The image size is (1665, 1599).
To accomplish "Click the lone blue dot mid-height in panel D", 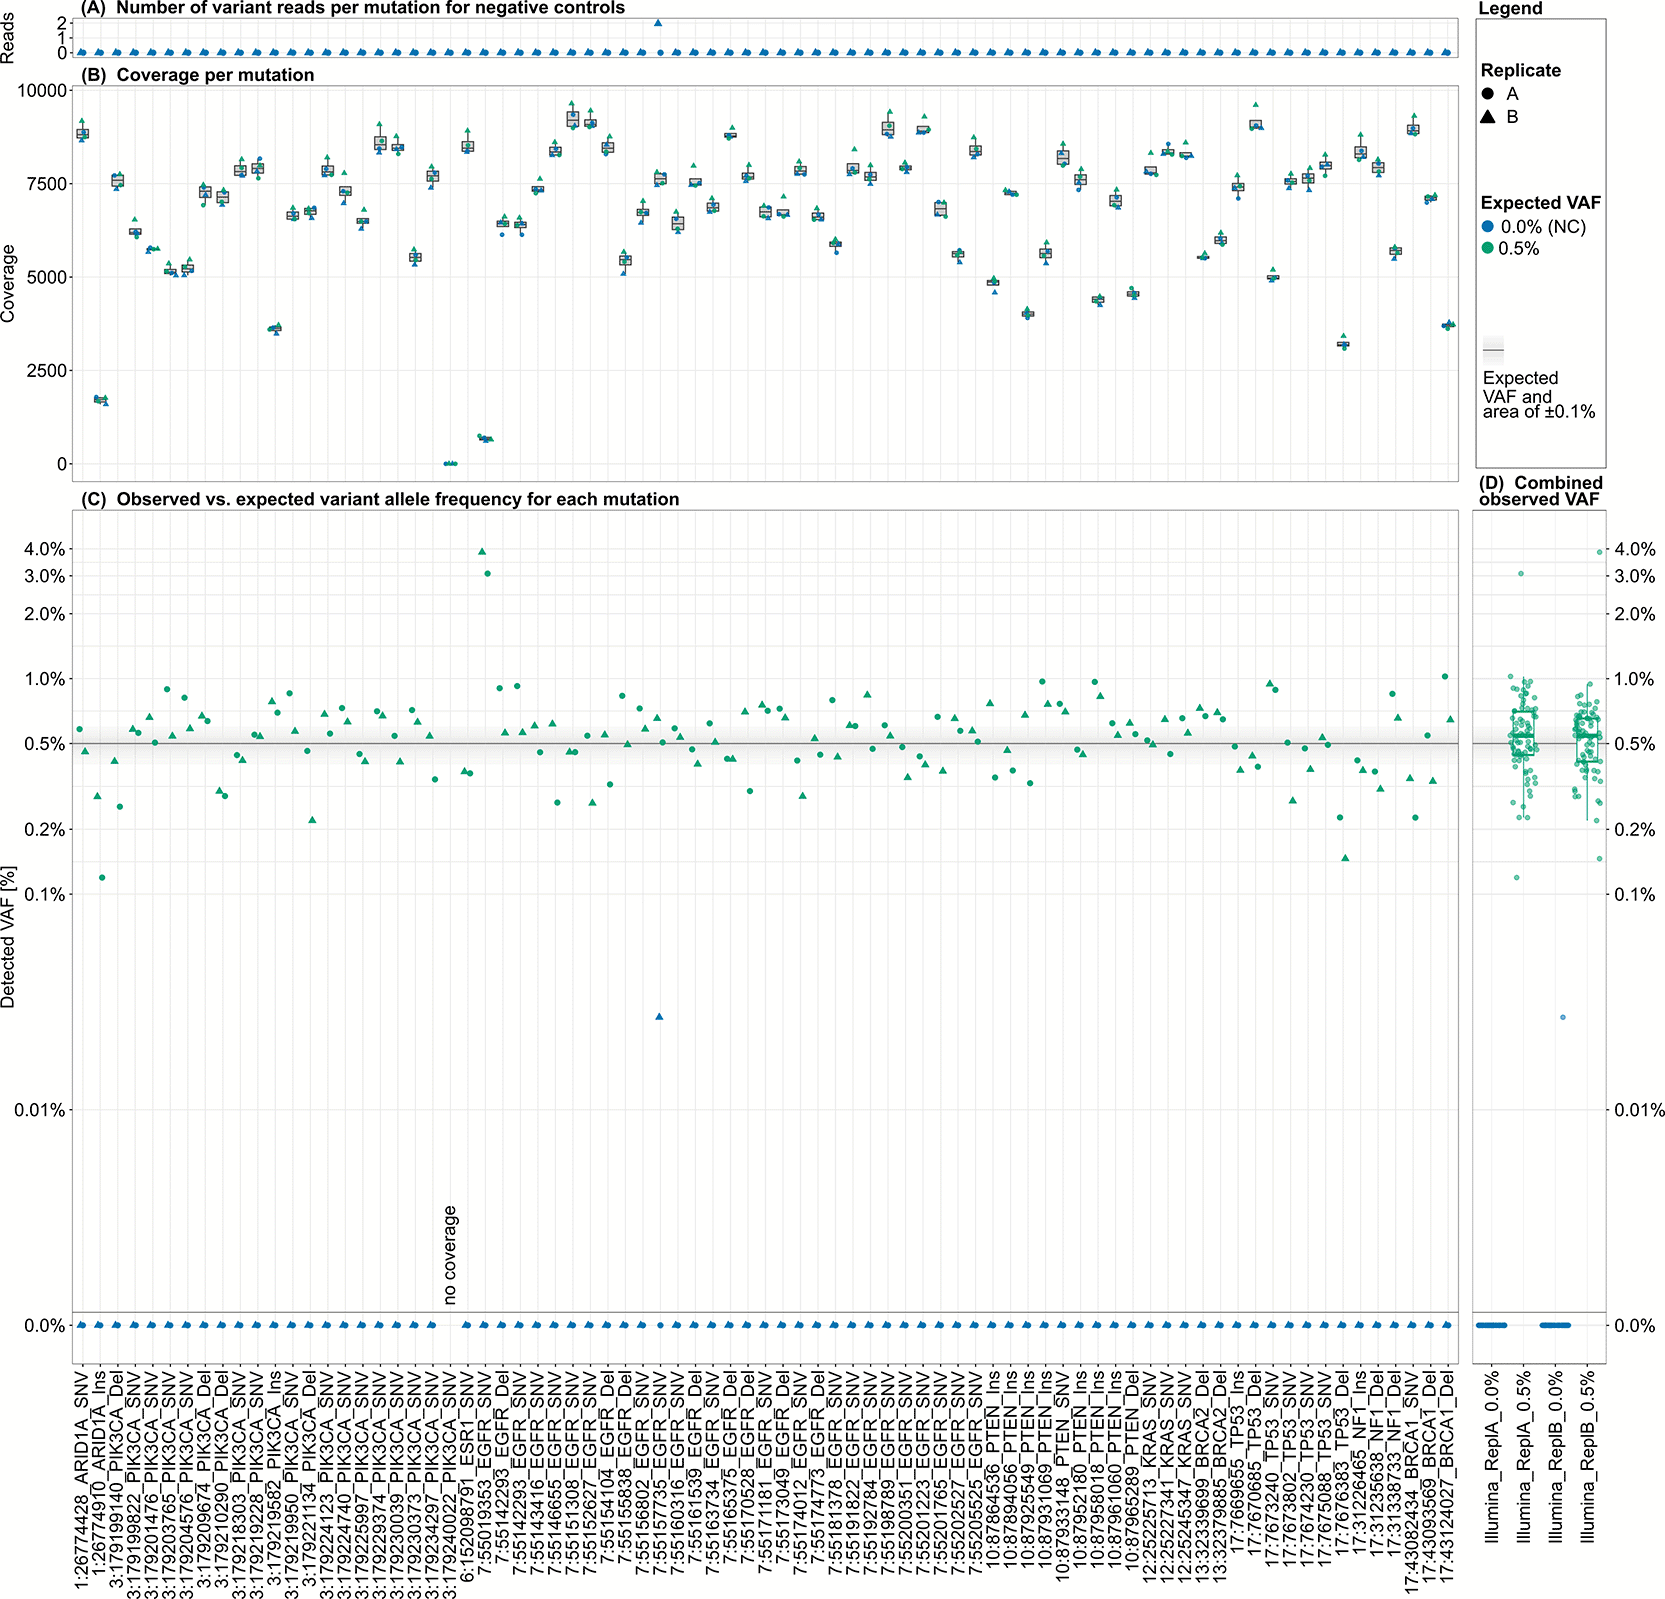I will [1562, 1018].
